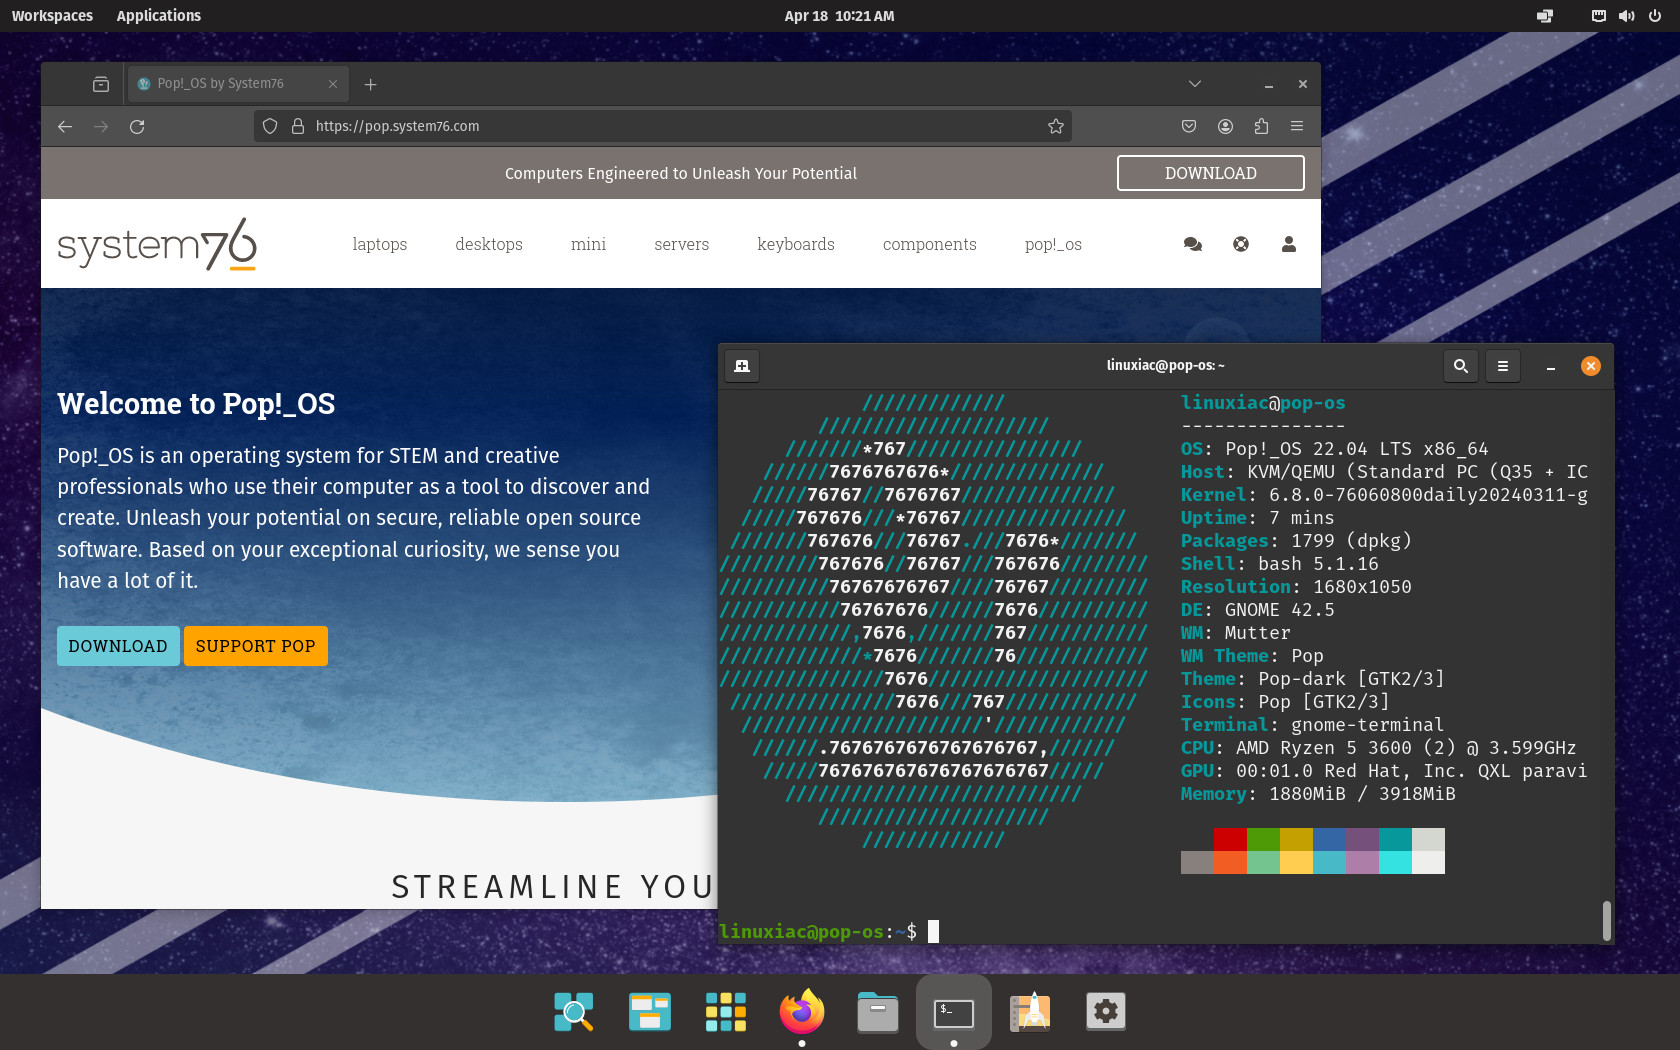Screen dimensions: 1680x1050
Task: Open Files manager from dock
Action: 878,1012
